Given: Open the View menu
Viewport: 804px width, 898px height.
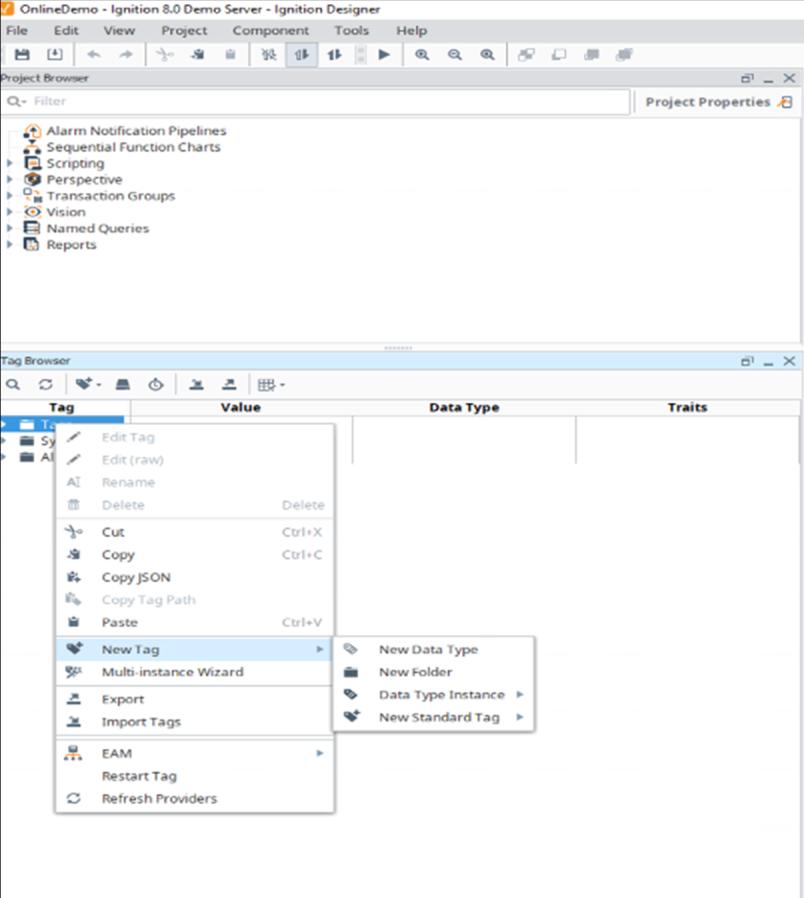Looking at the screenshot, I should coord(119,30).
